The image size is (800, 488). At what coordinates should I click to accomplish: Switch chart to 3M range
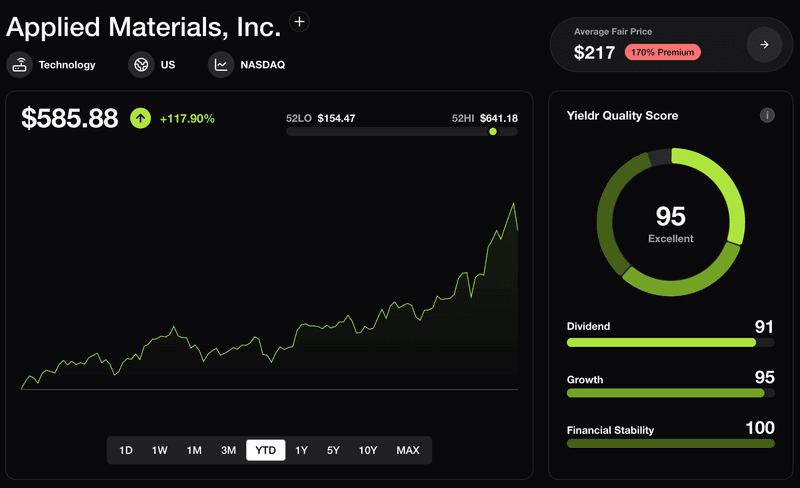[229, 450]
